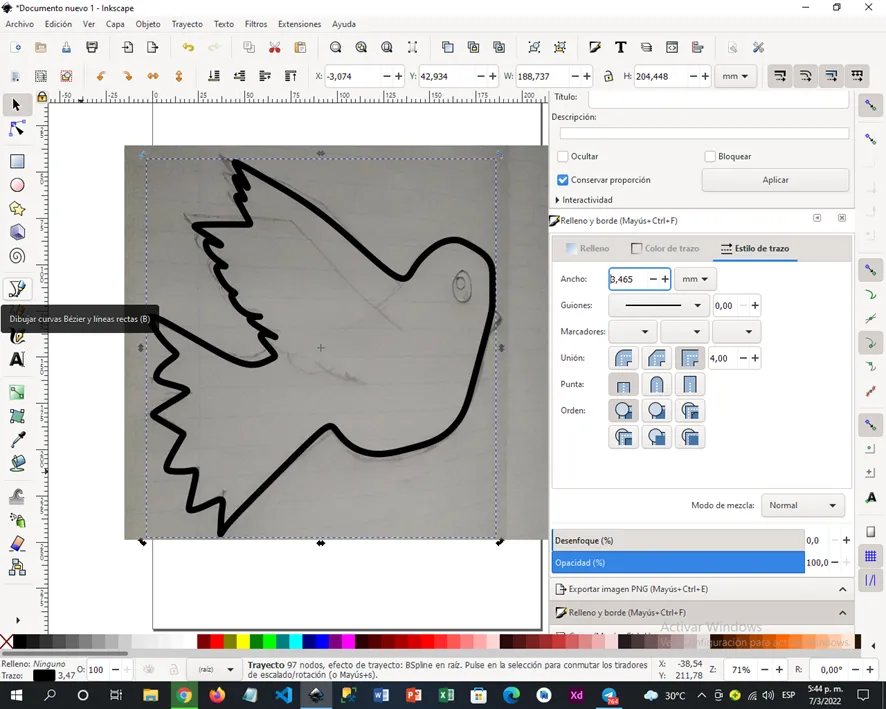Select the Spiral tool

click(x=17, y=256)
